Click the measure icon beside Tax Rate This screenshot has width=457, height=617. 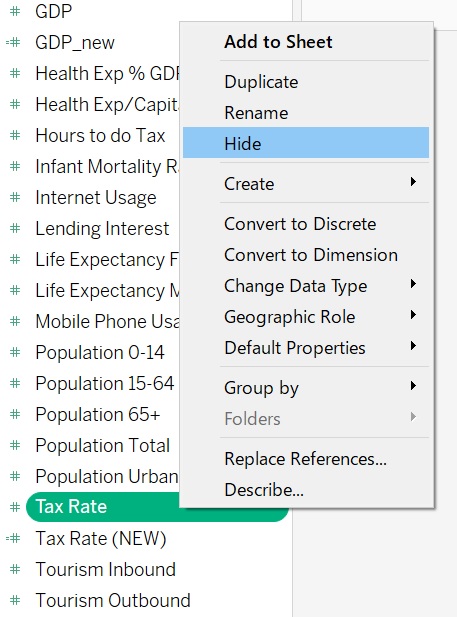click(x=15, y=507)
